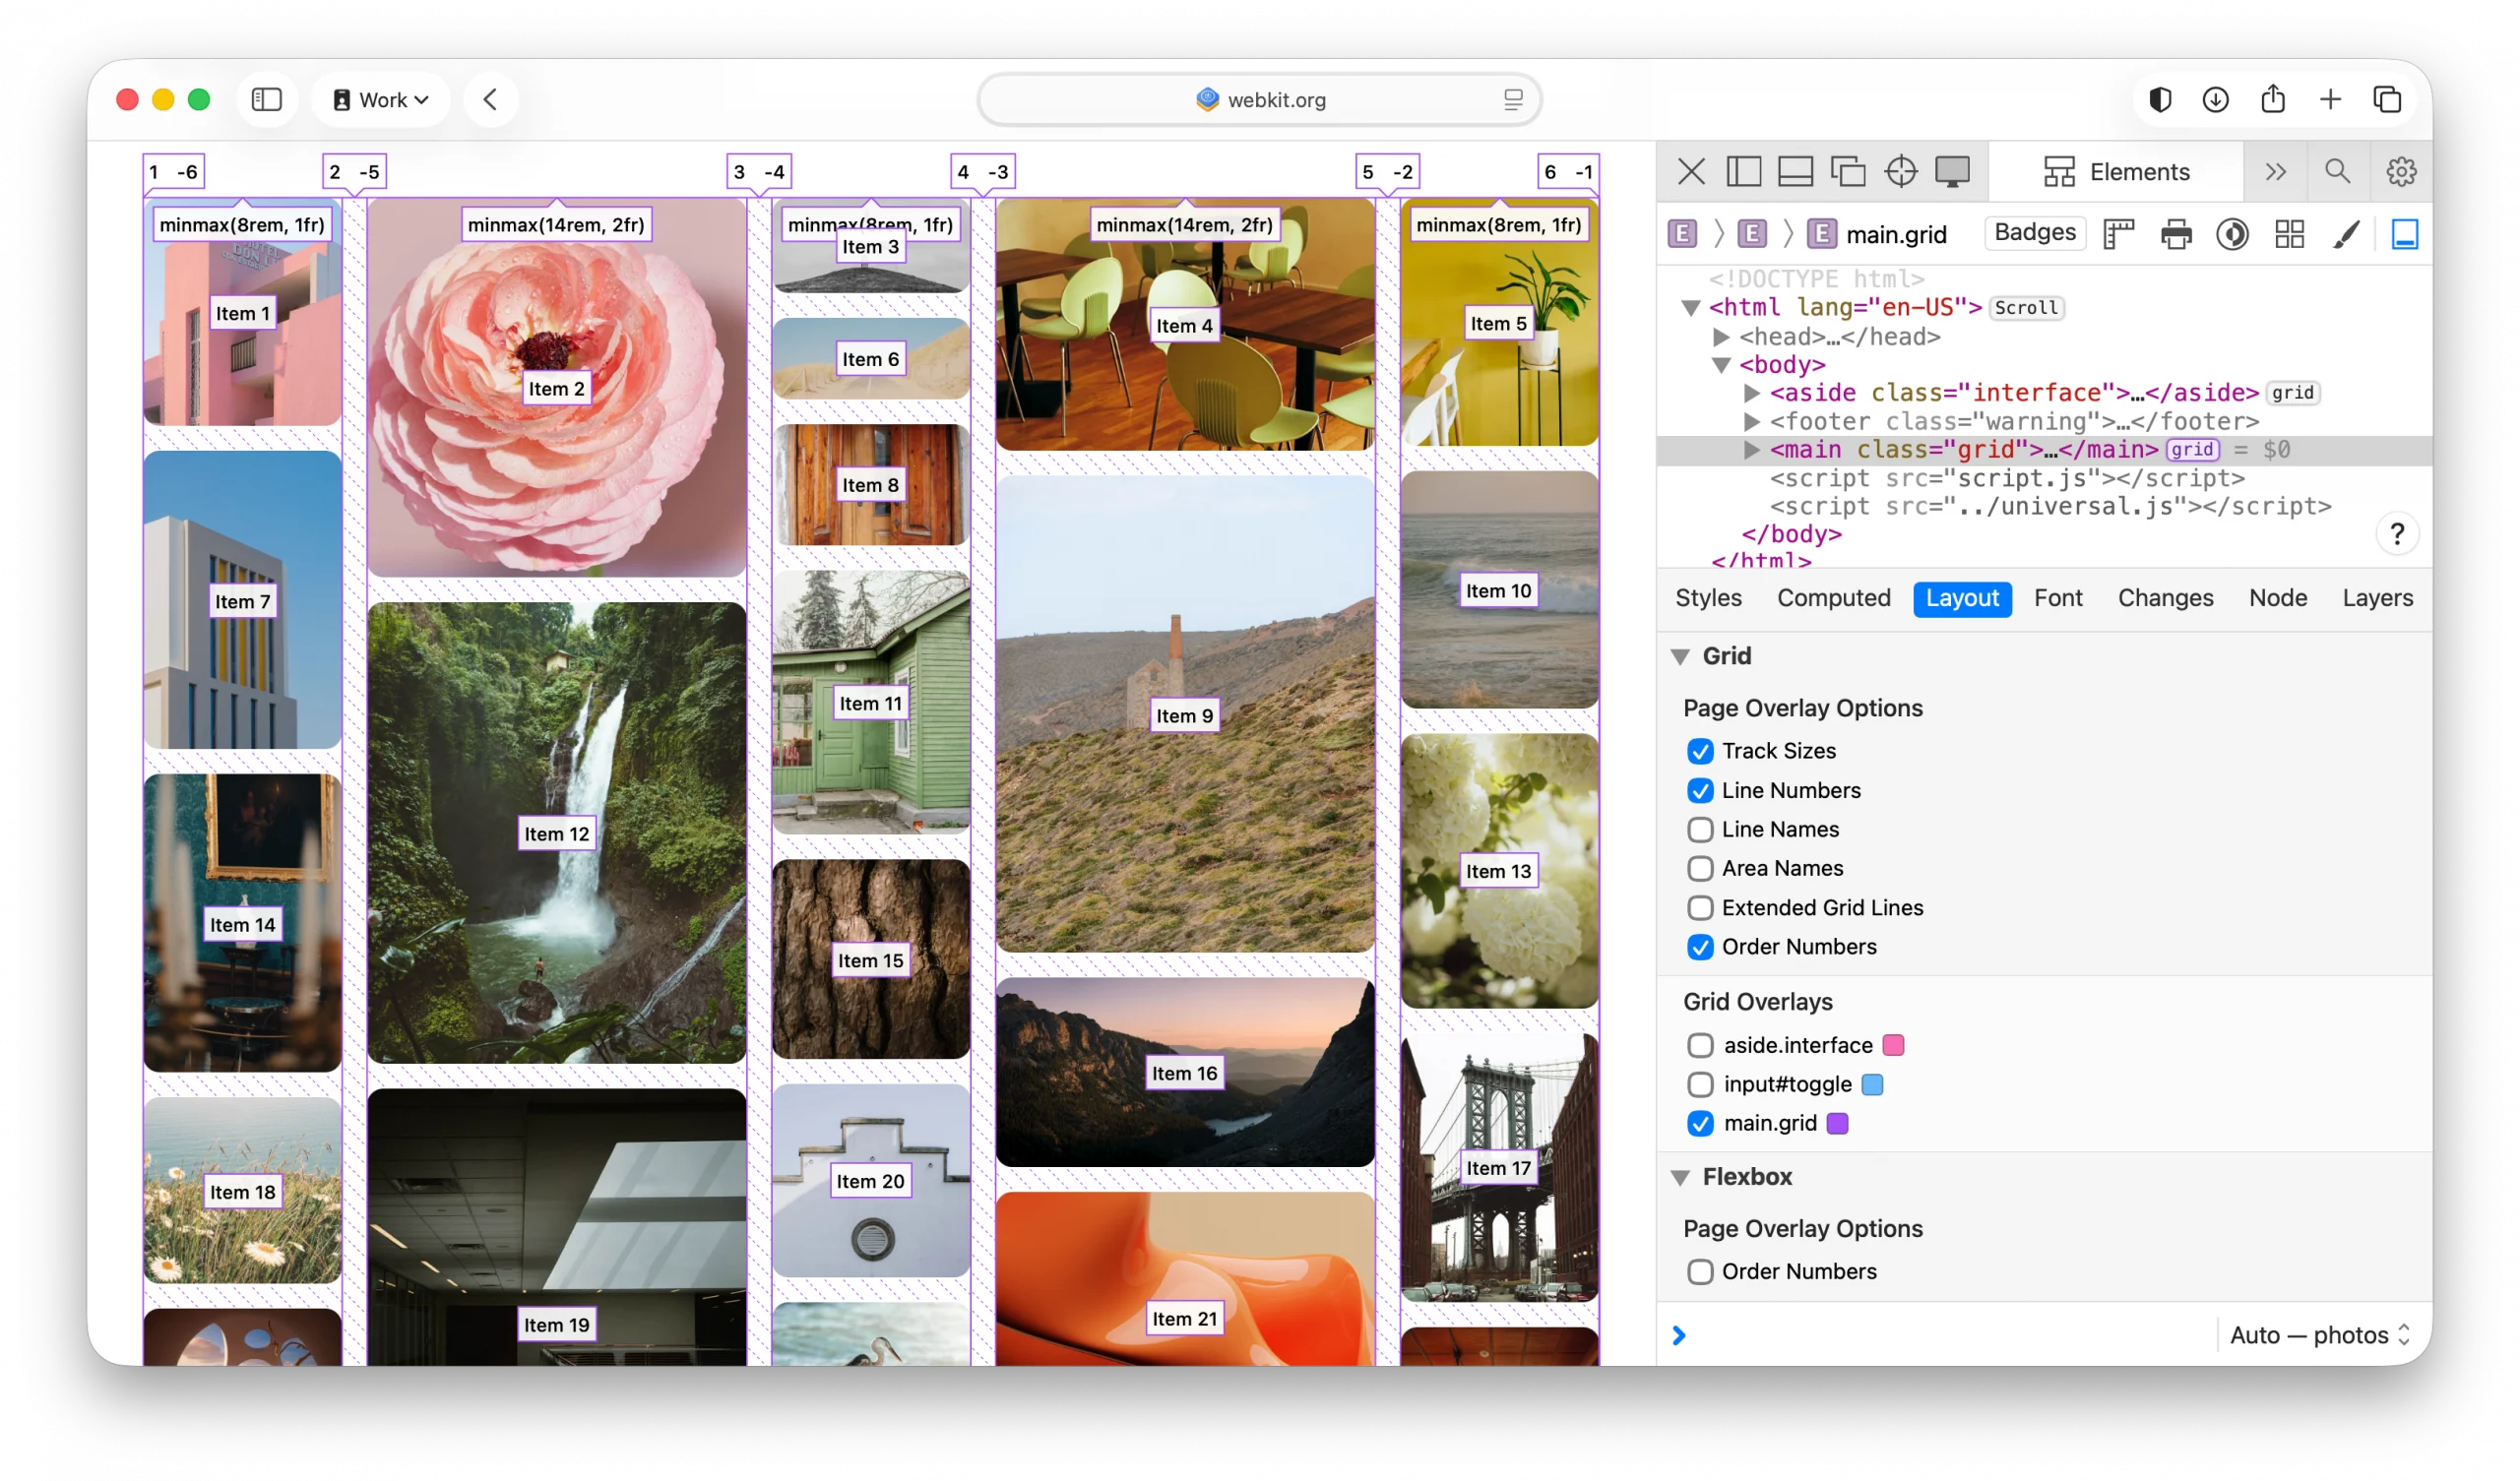Uncheck the Track Sizes option

[x=1700, y=750]
